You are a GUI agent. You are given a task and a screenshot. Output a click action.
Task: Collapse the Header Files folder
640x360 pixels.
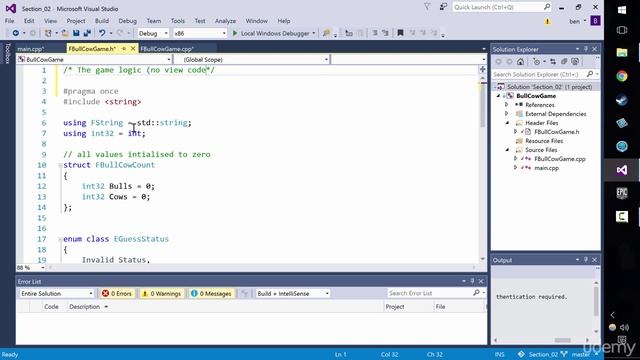pyautogui.click(x=507, y=123)
